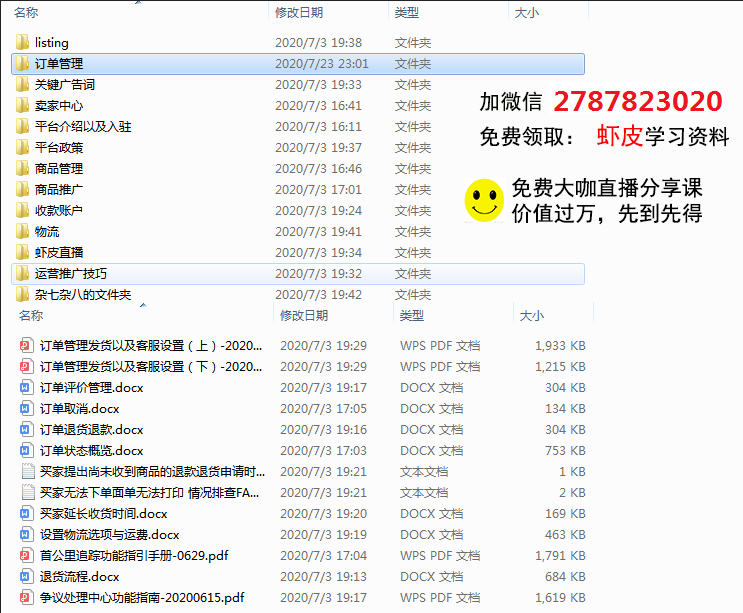This screenshot has width=743, height=613.
Task: Click the 卖家中心 folder icon
Action: (x=22, y=105)
